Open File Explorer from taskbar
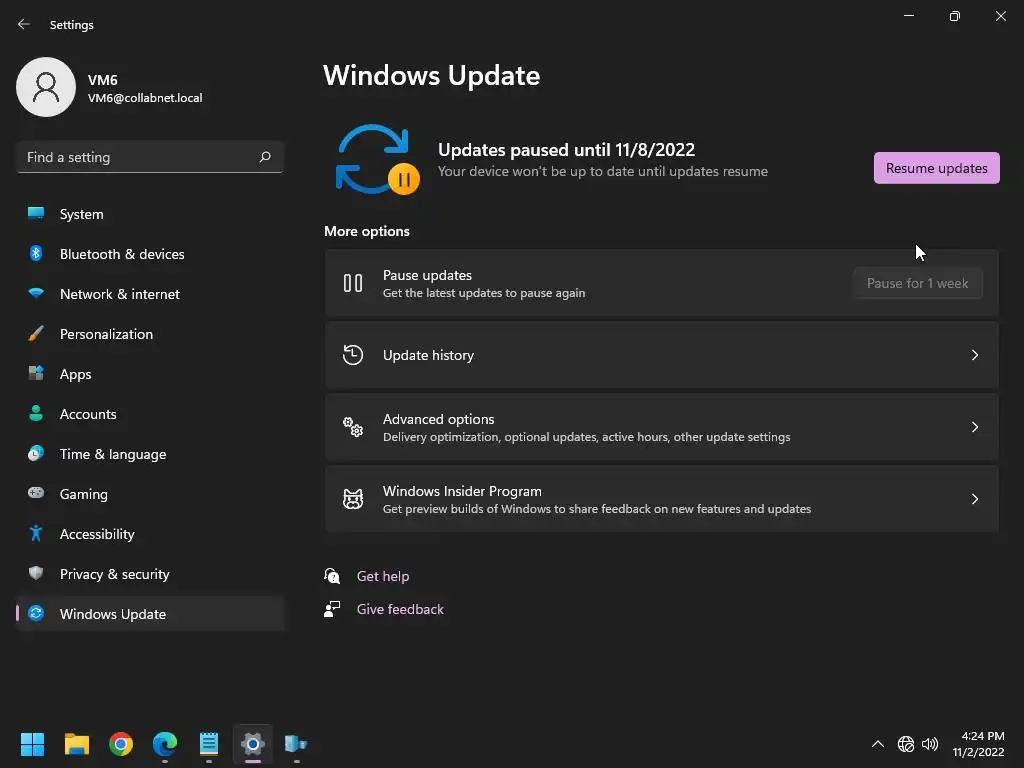The width and height of the screenshot is (1024, 768). click(x=76, y=743)
